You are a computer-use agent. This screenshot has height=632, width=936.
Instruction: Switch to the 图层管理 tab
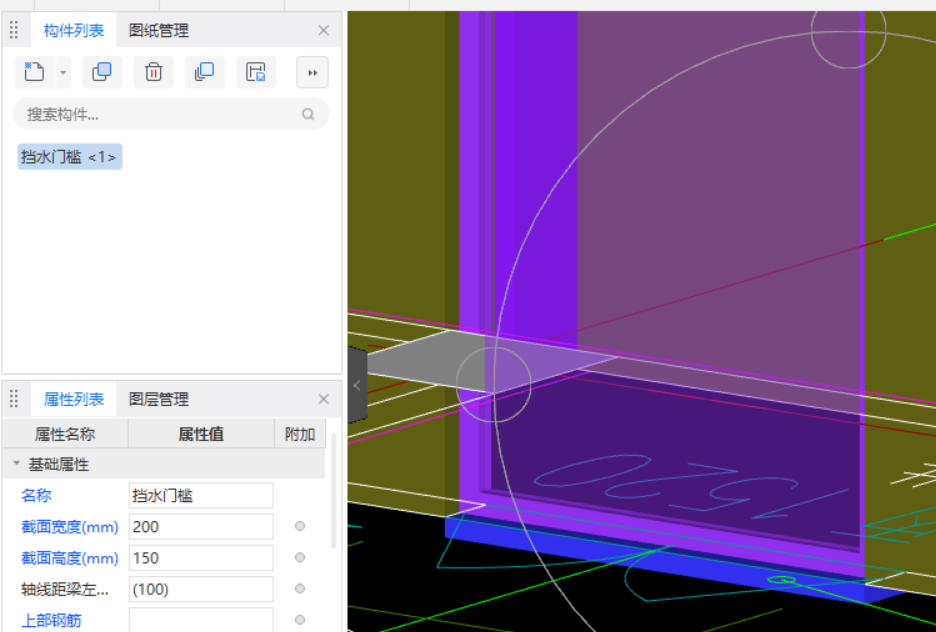tap(159, 399)
